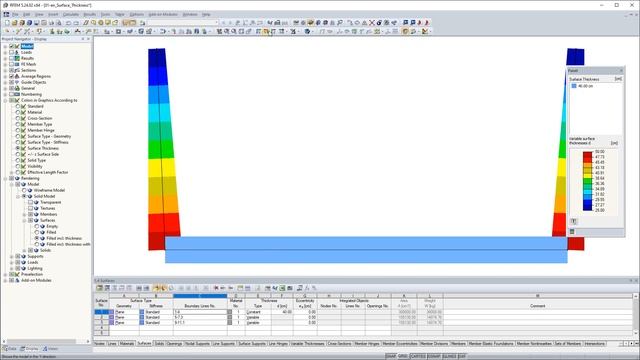The image size is (640, 360).
Task: Open the Help menu
Action: [x=206, y=14]
